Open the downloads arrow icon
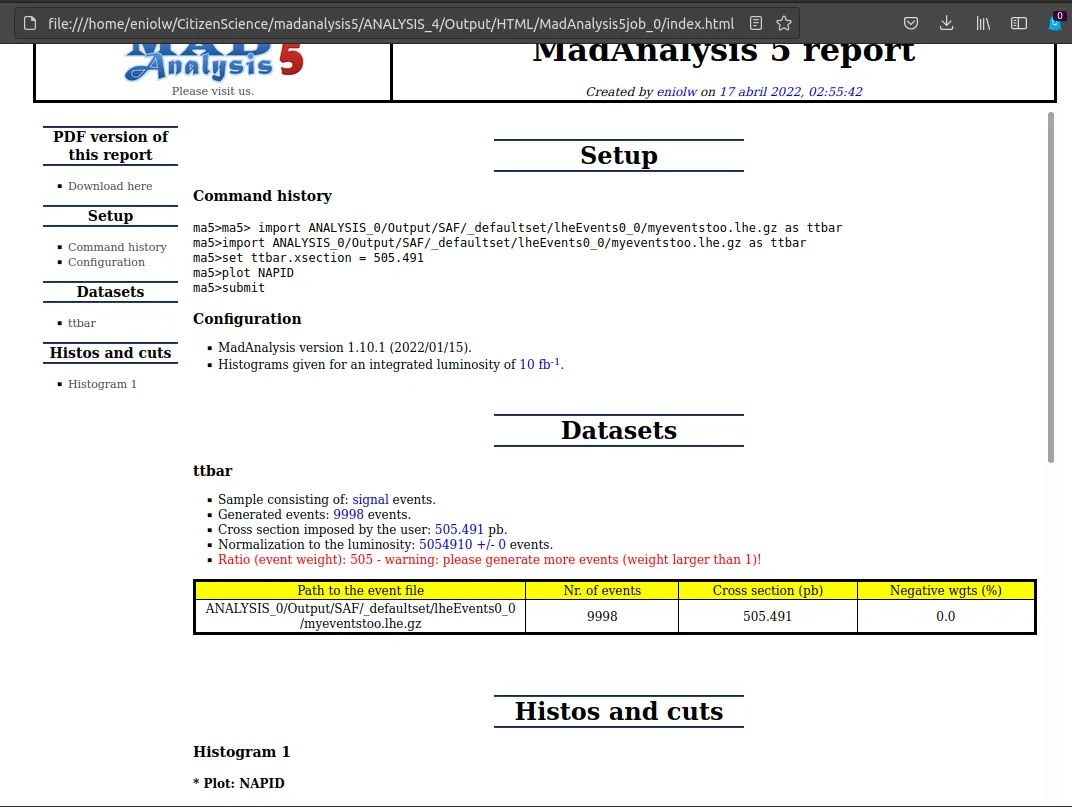This screenshot has height=807, width=1072. [946, 23]
